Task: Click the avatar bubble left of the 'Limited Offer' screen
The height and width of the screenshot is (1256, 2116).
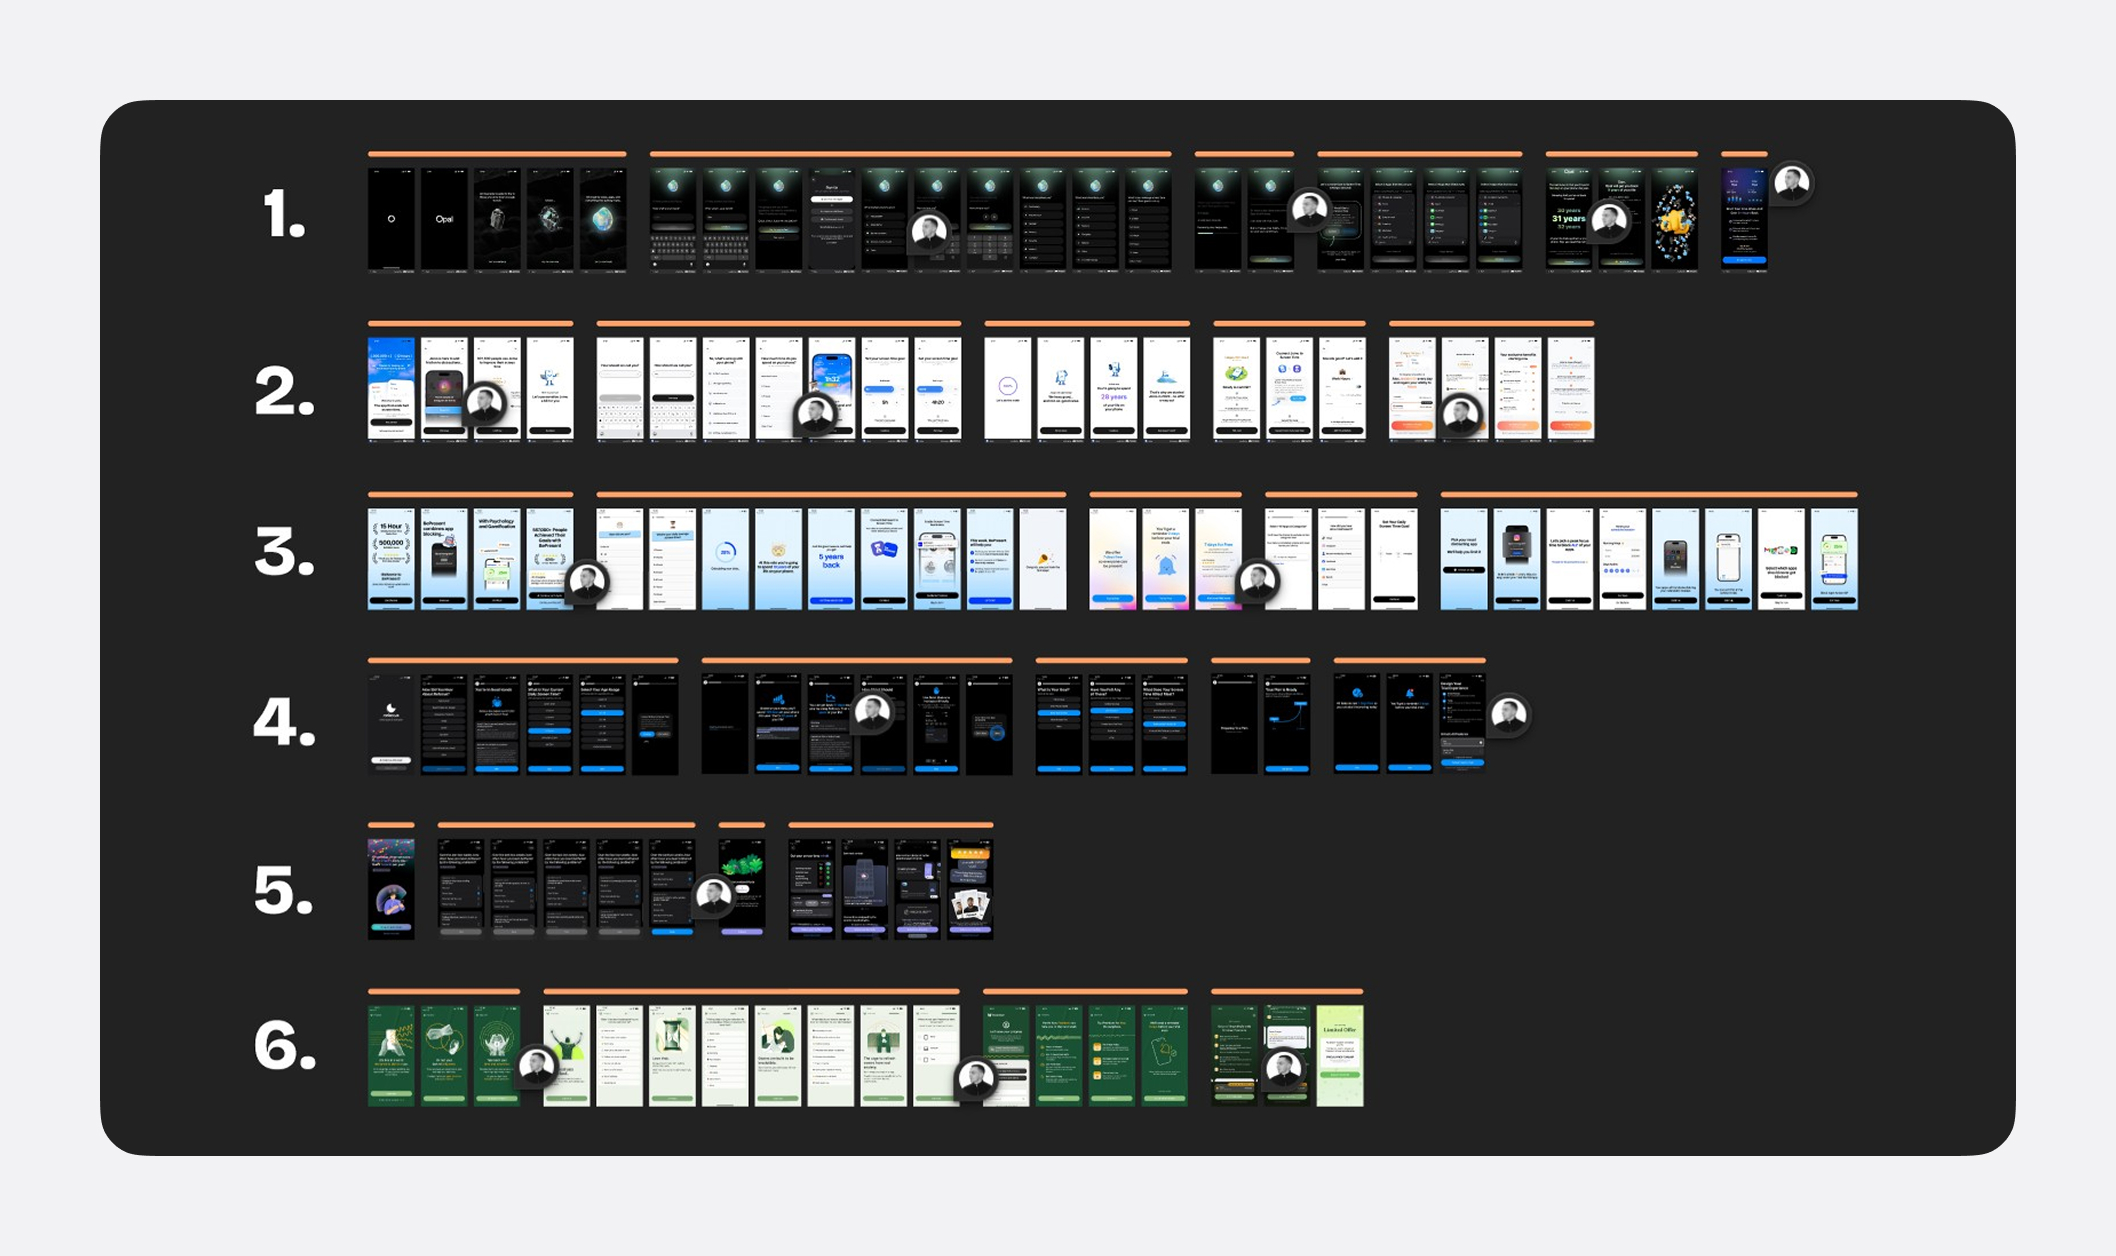Action: click(x=1285, y=1068)
